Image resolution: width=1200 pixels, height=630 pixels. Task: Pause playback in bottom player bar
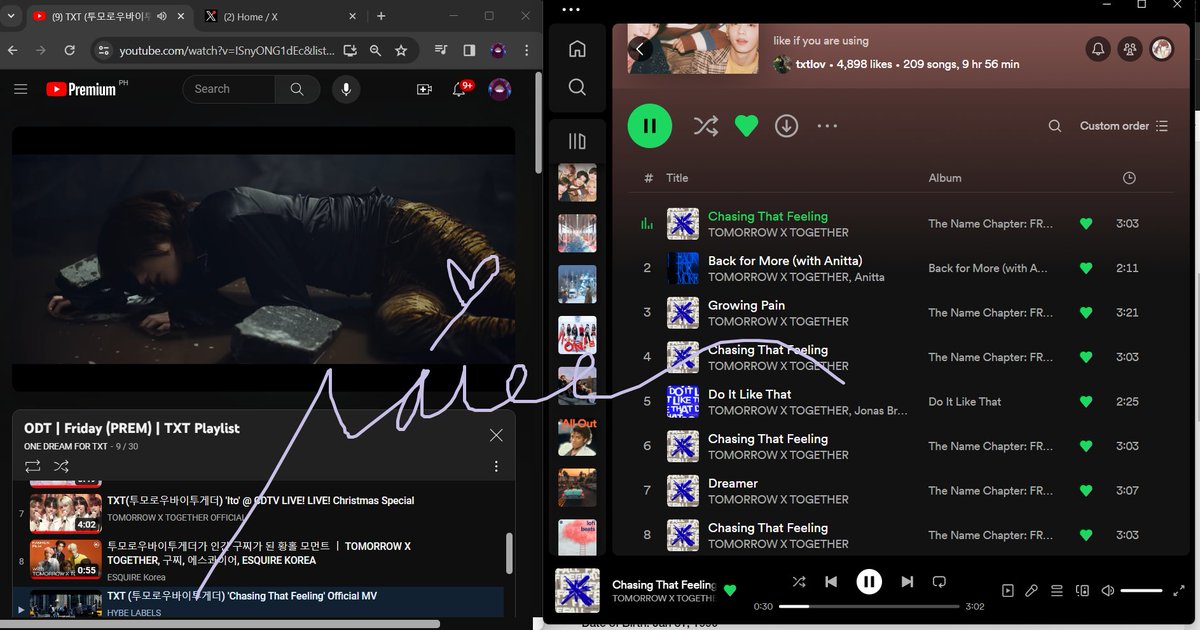tap(869, 581)
